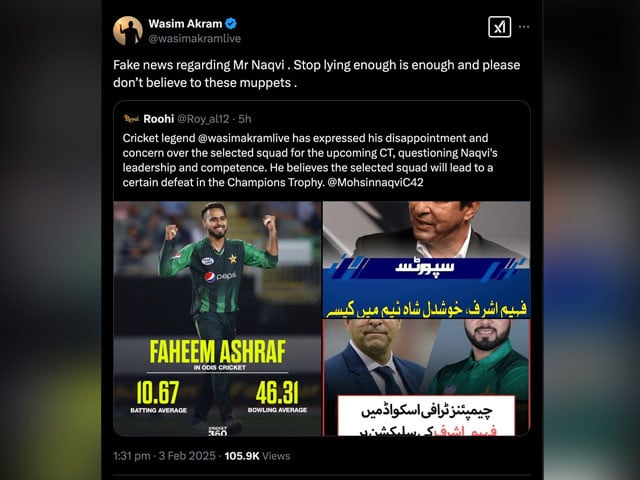
Task: Click the 1:31 pm · 3 Feb 2025 timestamp
Action: tap(164, 456)
